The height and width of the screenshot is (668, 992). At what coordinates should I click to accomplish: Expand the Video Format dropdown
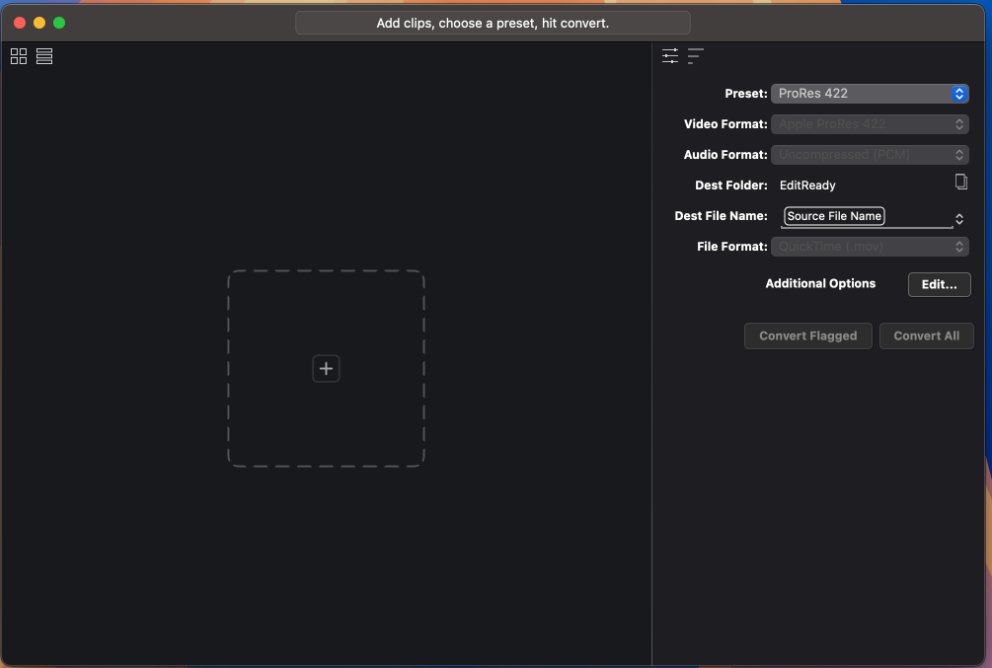coord(869,125)
